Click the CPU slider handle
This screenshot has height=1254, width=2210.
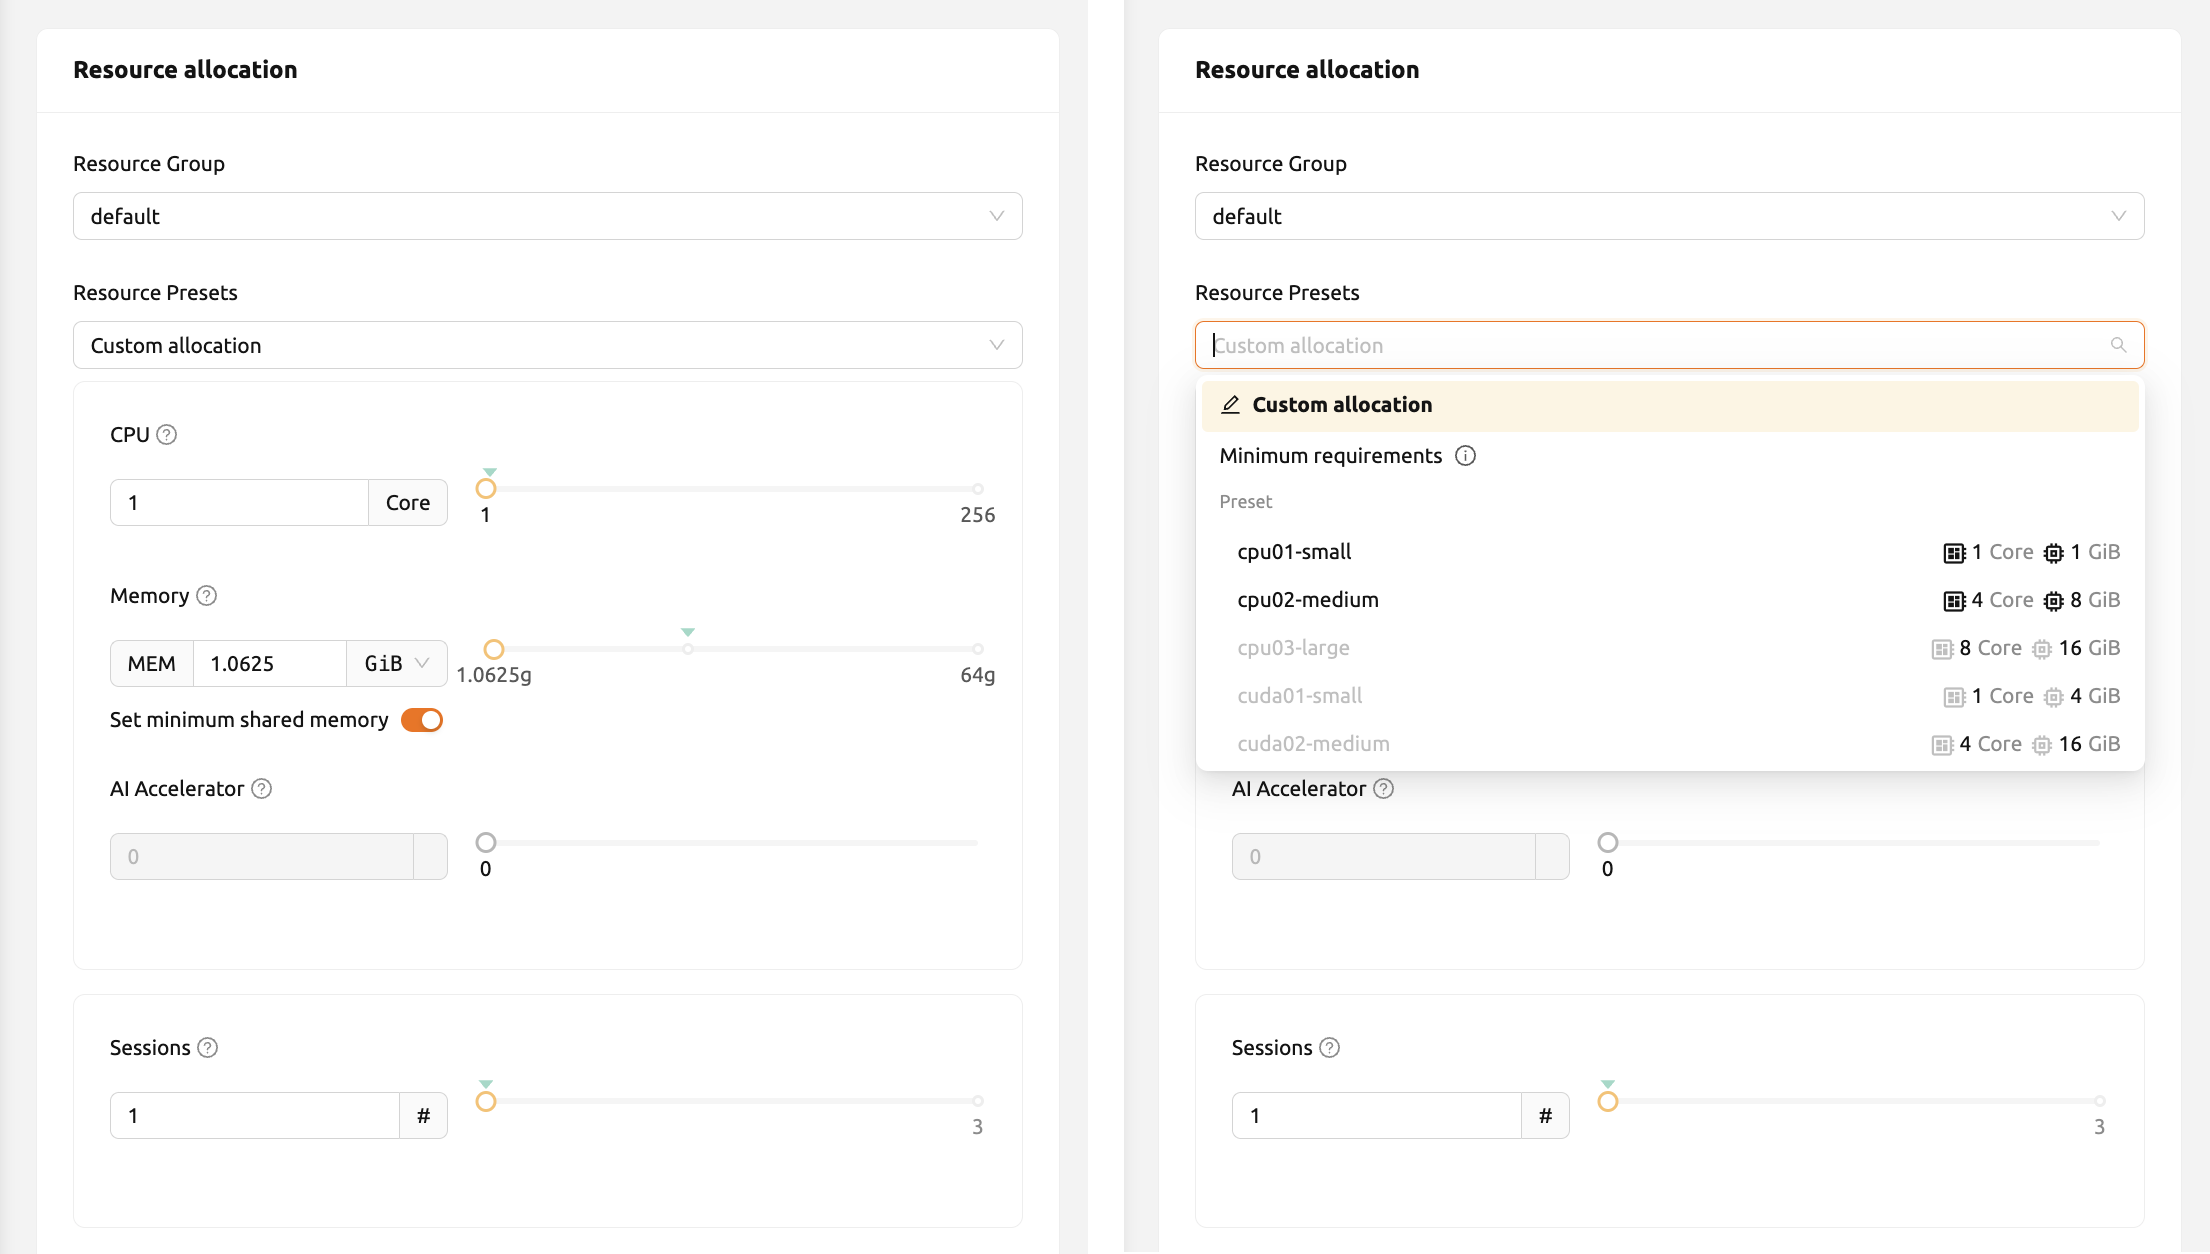tap(486, 489)
